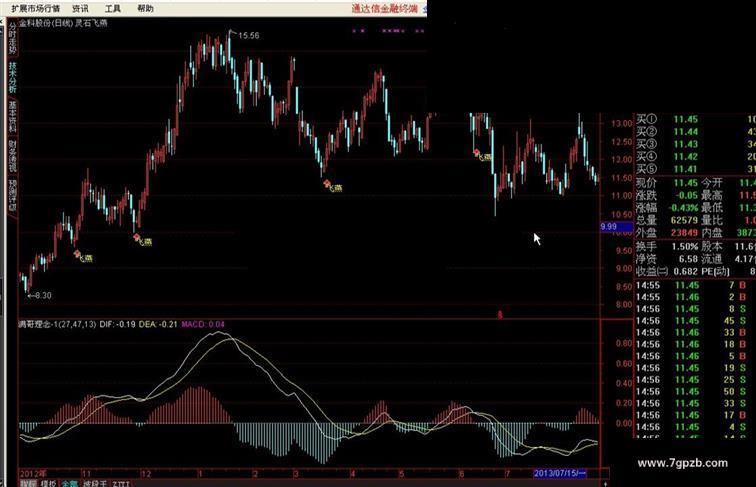
Task: Switch to the 预测评级 side tab
Action: pyautogui.click(x=13, y=196)
